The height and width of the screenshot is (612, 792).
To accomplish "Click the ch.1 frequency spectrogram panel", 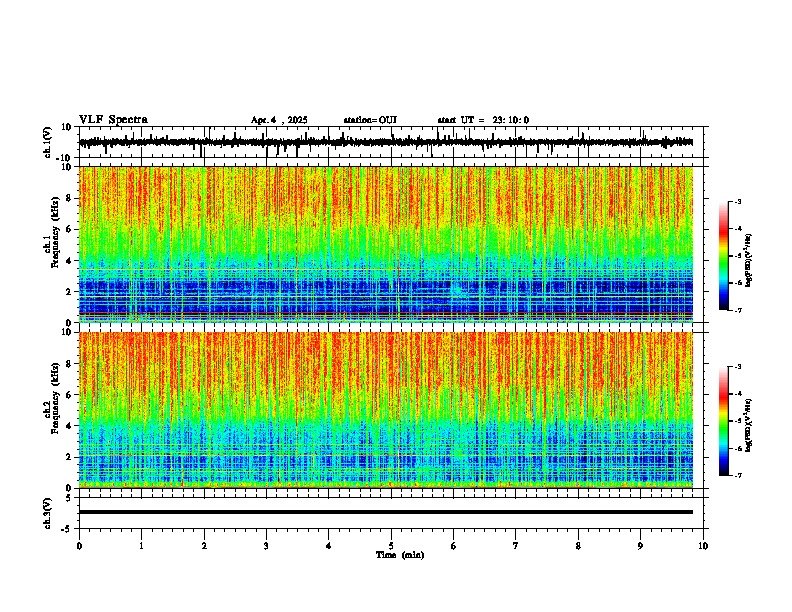I will click(x=386, y=244).
